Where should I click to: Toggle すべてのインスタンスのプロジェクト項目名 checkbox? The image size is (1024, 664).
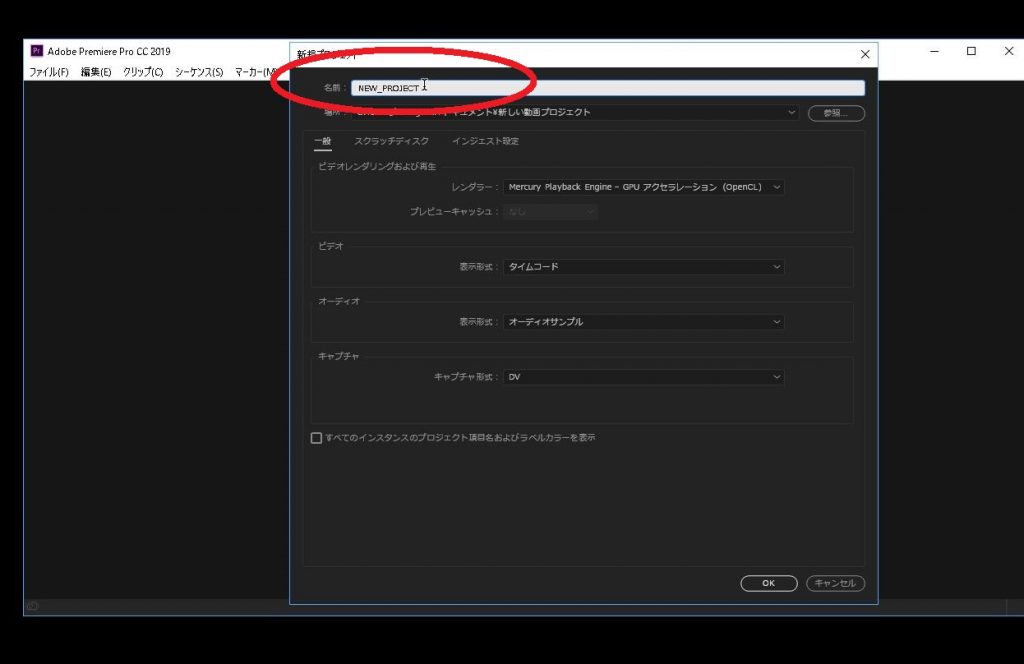317,438
